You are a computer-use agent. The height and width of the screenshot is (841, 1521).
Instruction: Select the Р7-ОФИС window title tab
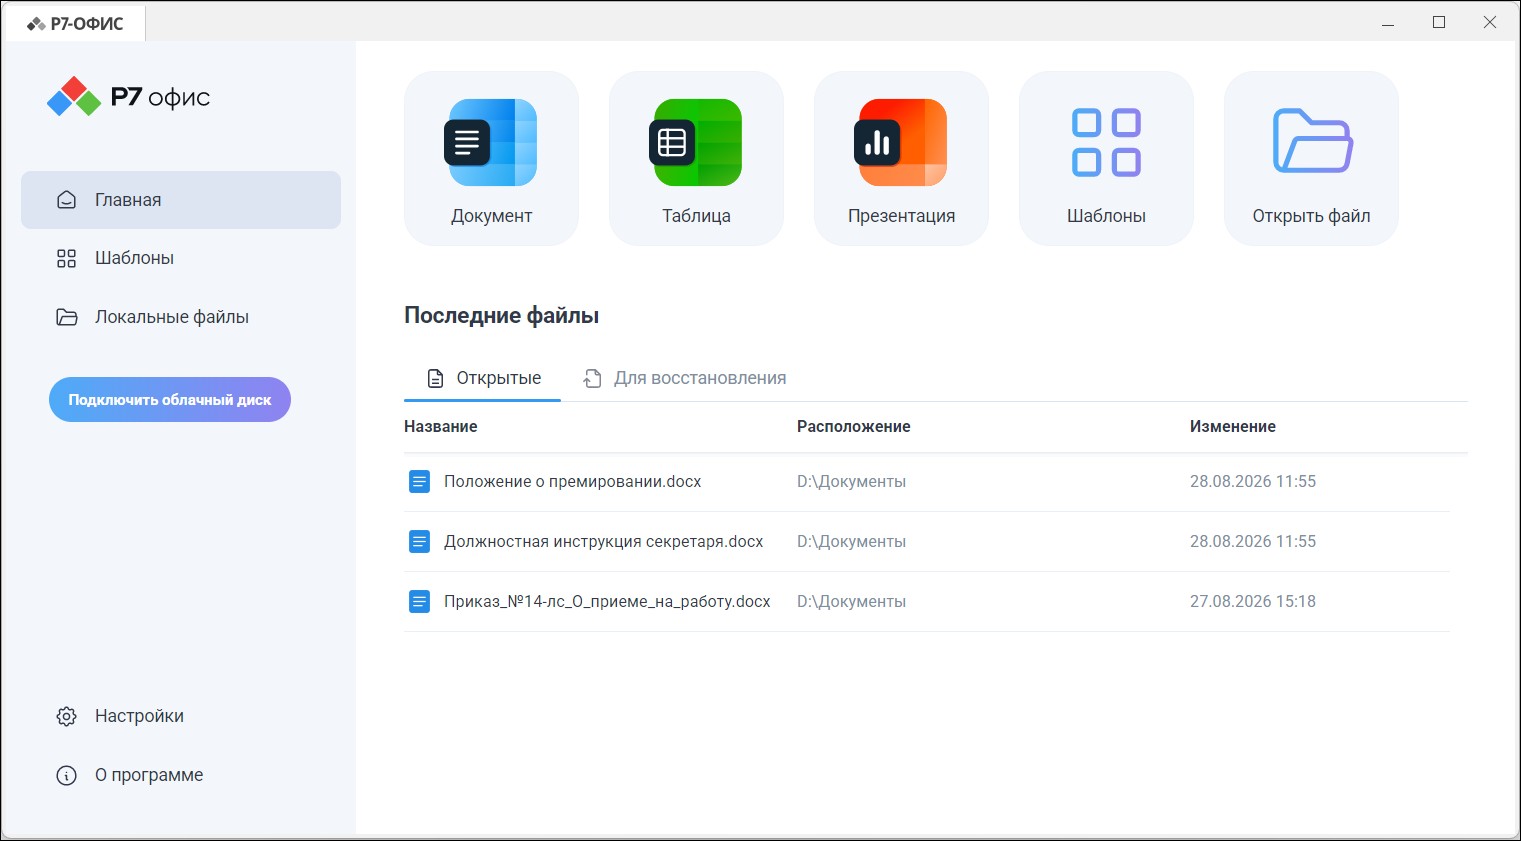[76, 23]
